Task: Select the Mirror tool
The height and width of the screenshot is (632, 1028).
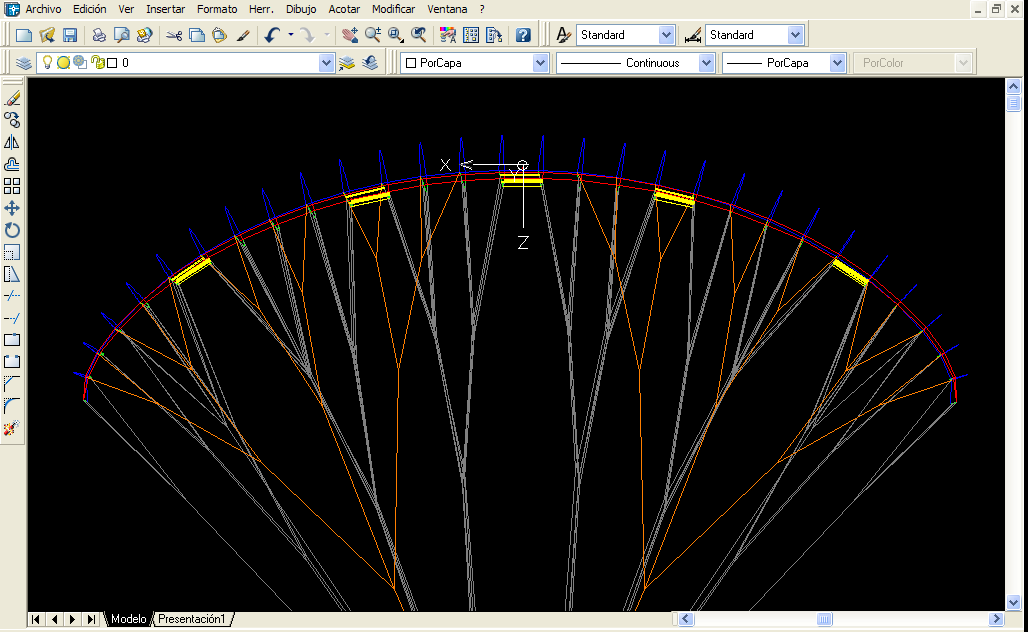Action: (x=12, y=142)
